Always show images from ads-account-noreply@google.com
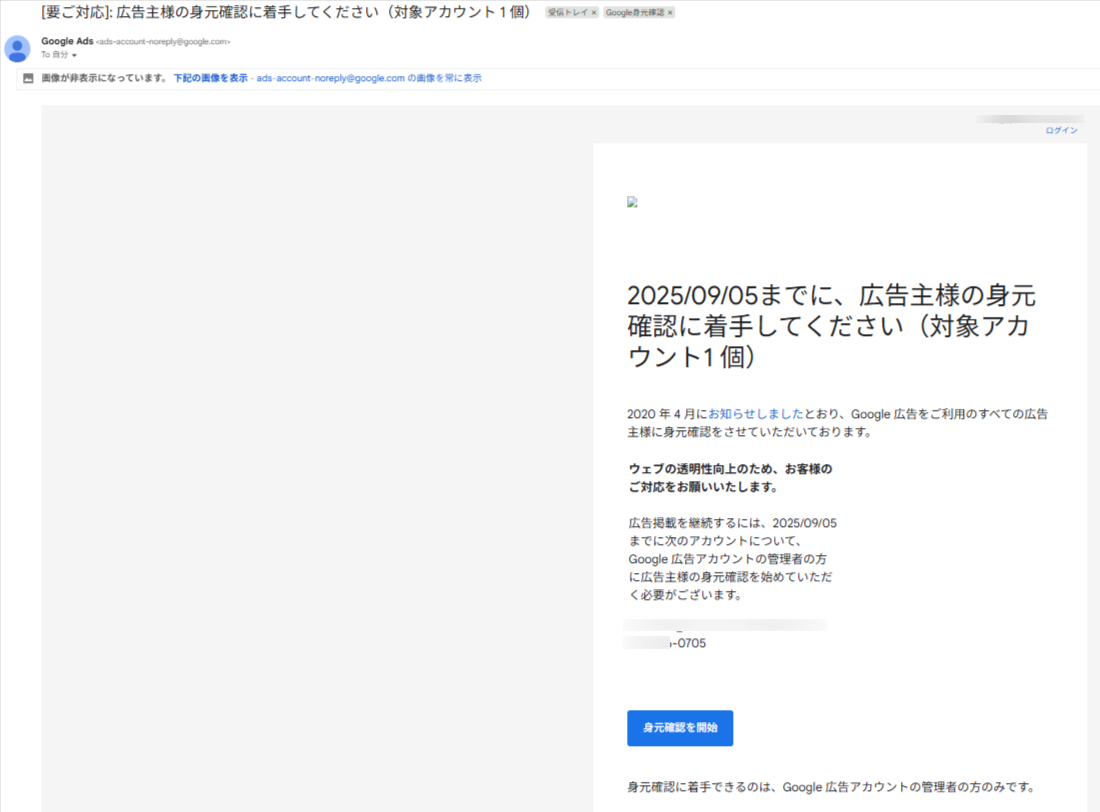This screenshot has width=1100, height=812. pyautogui.click(x=369, y=78)
